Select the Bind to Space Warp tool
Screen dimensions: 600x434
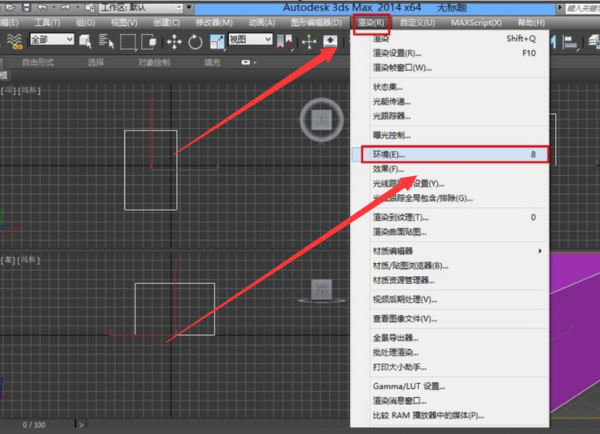coord(15,41)
